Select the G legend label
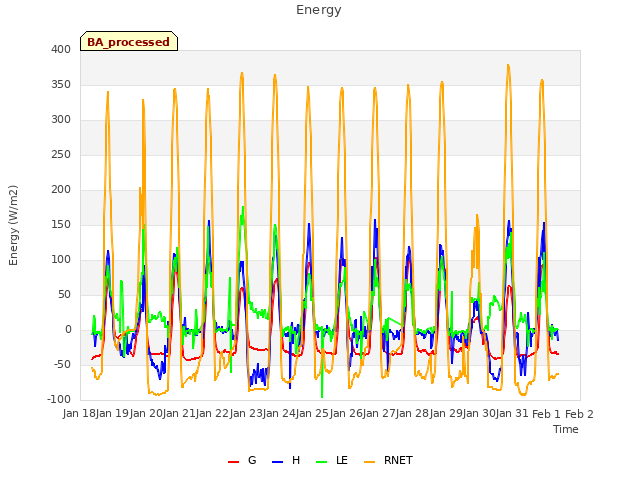The height and width of the screenshot is (480, 640). (x=252, y=460)
